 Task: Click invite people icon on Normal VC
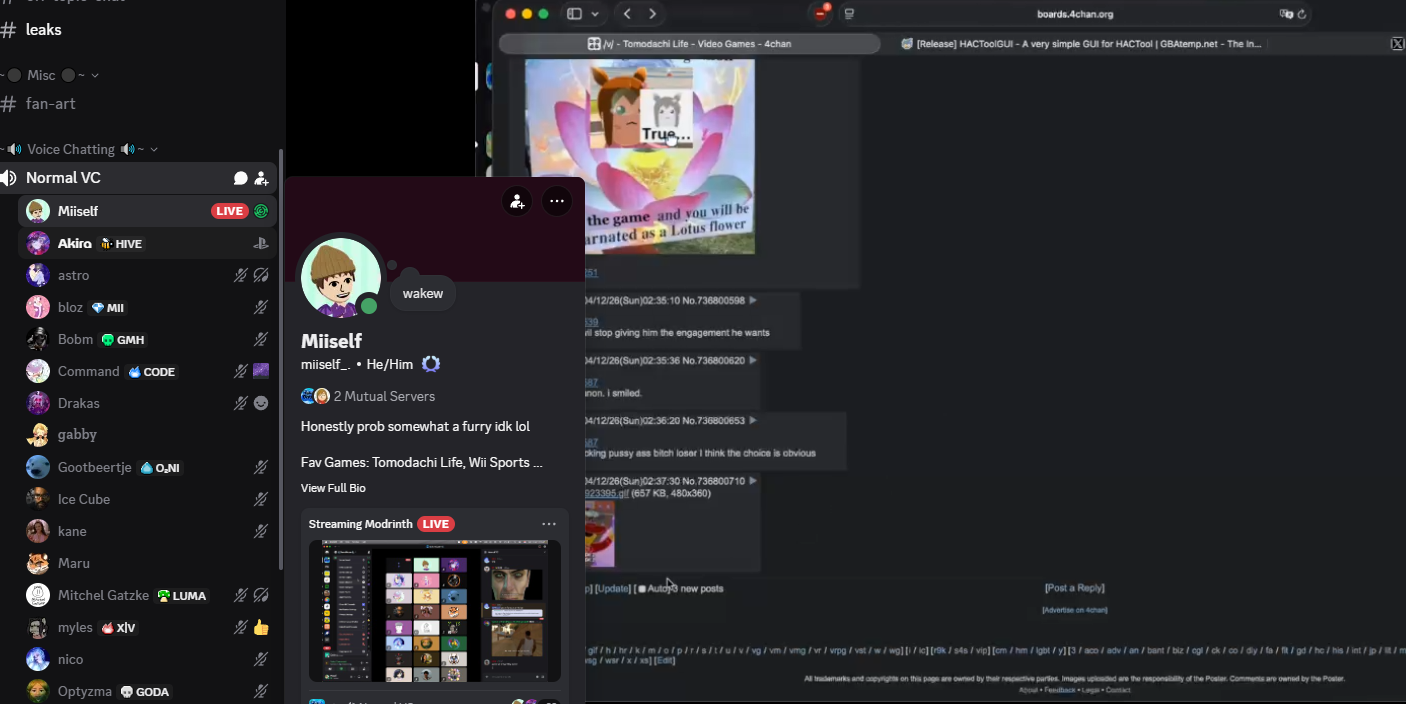tap(261, 178)
